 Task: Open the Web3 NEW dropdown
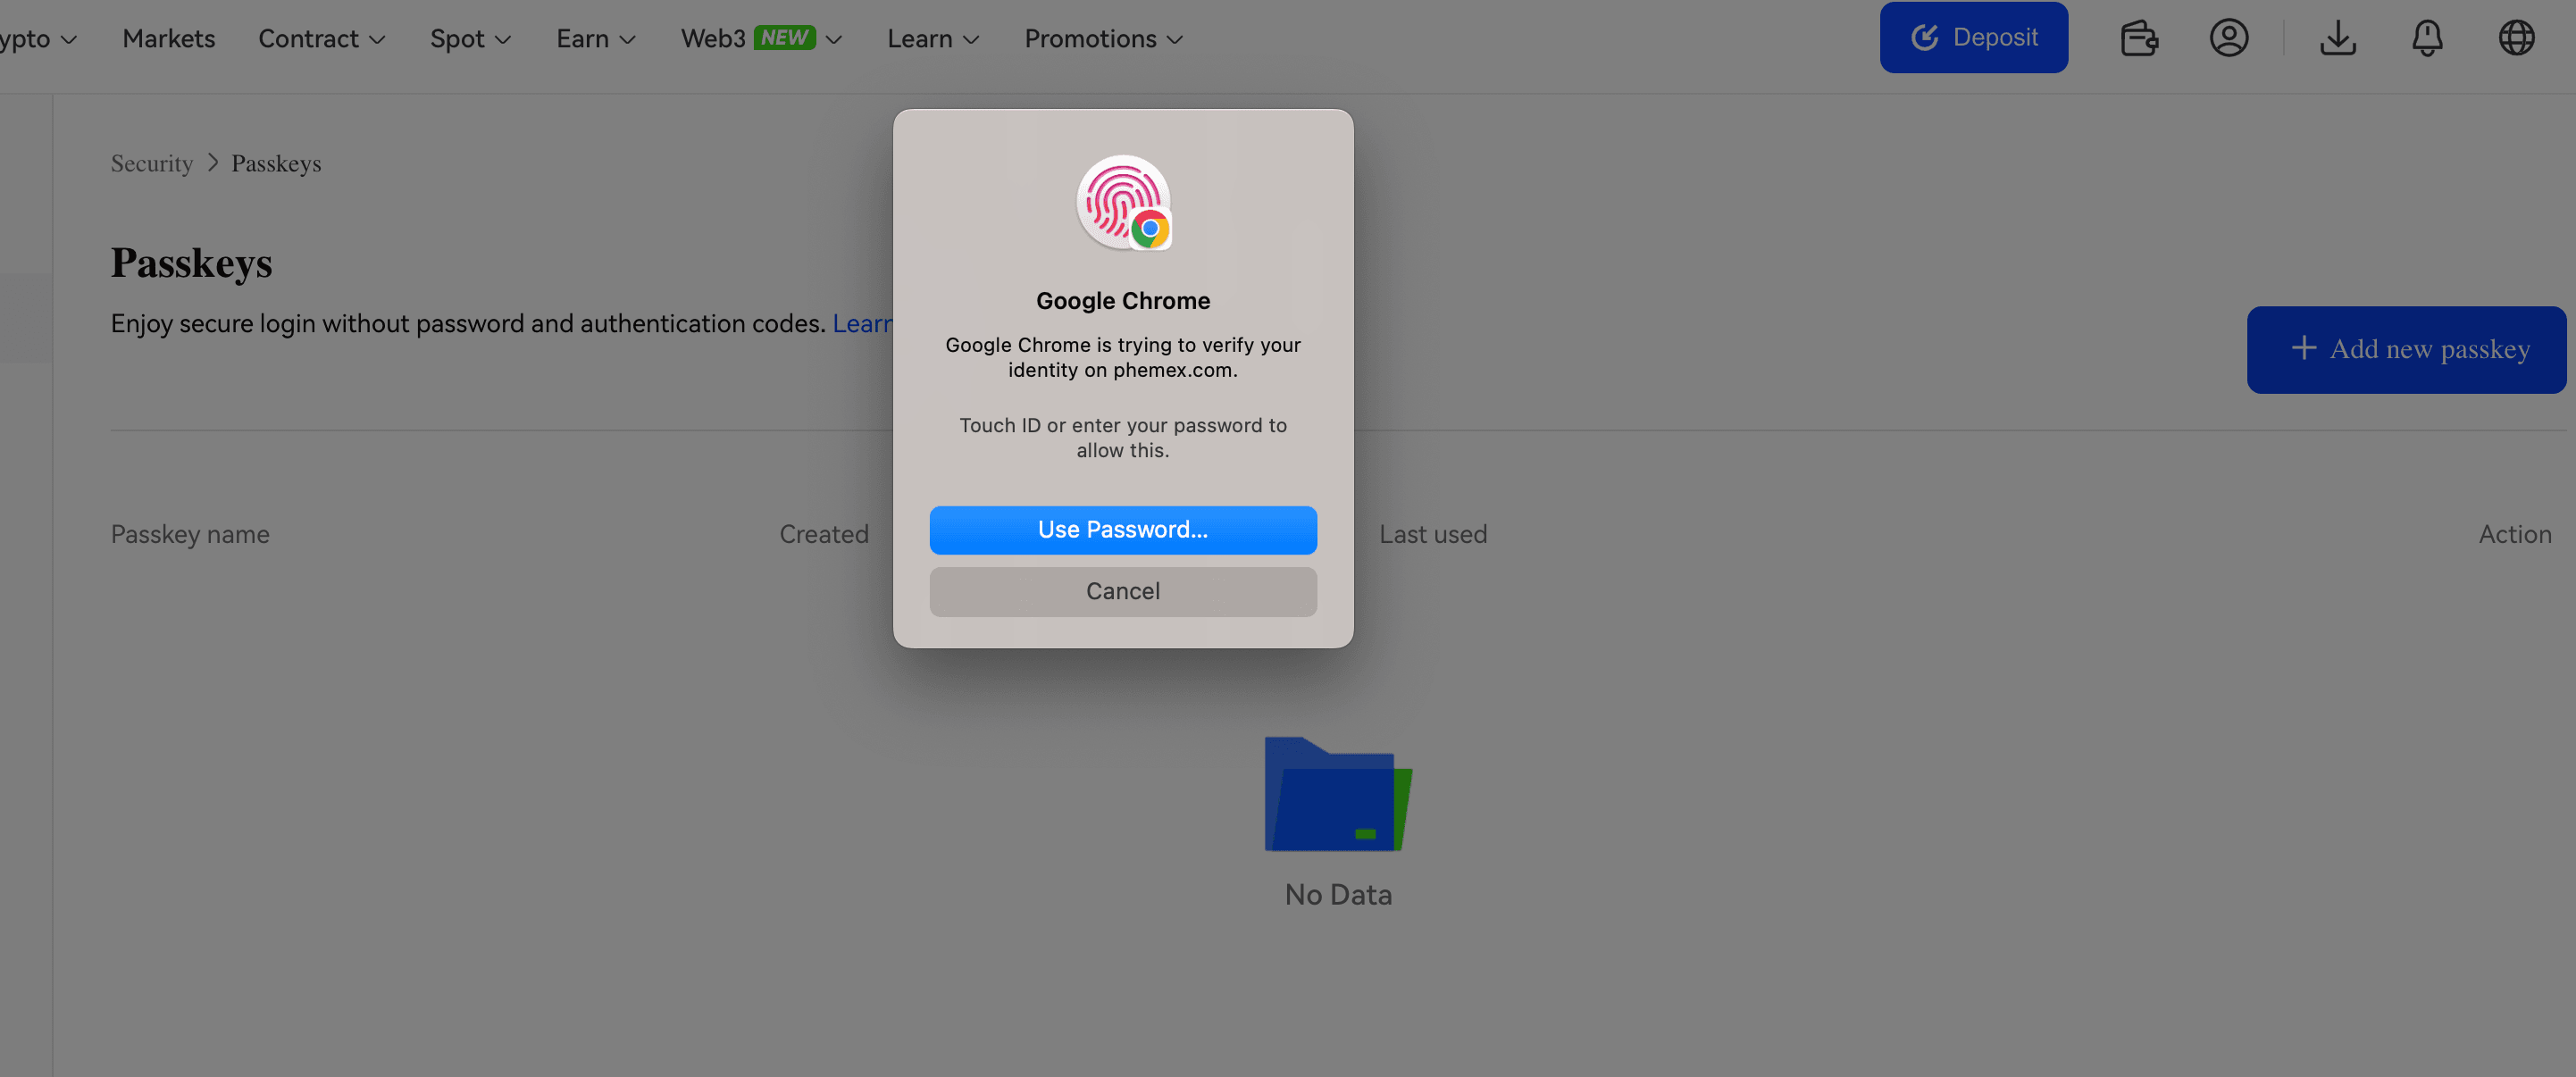click(761, 39)
